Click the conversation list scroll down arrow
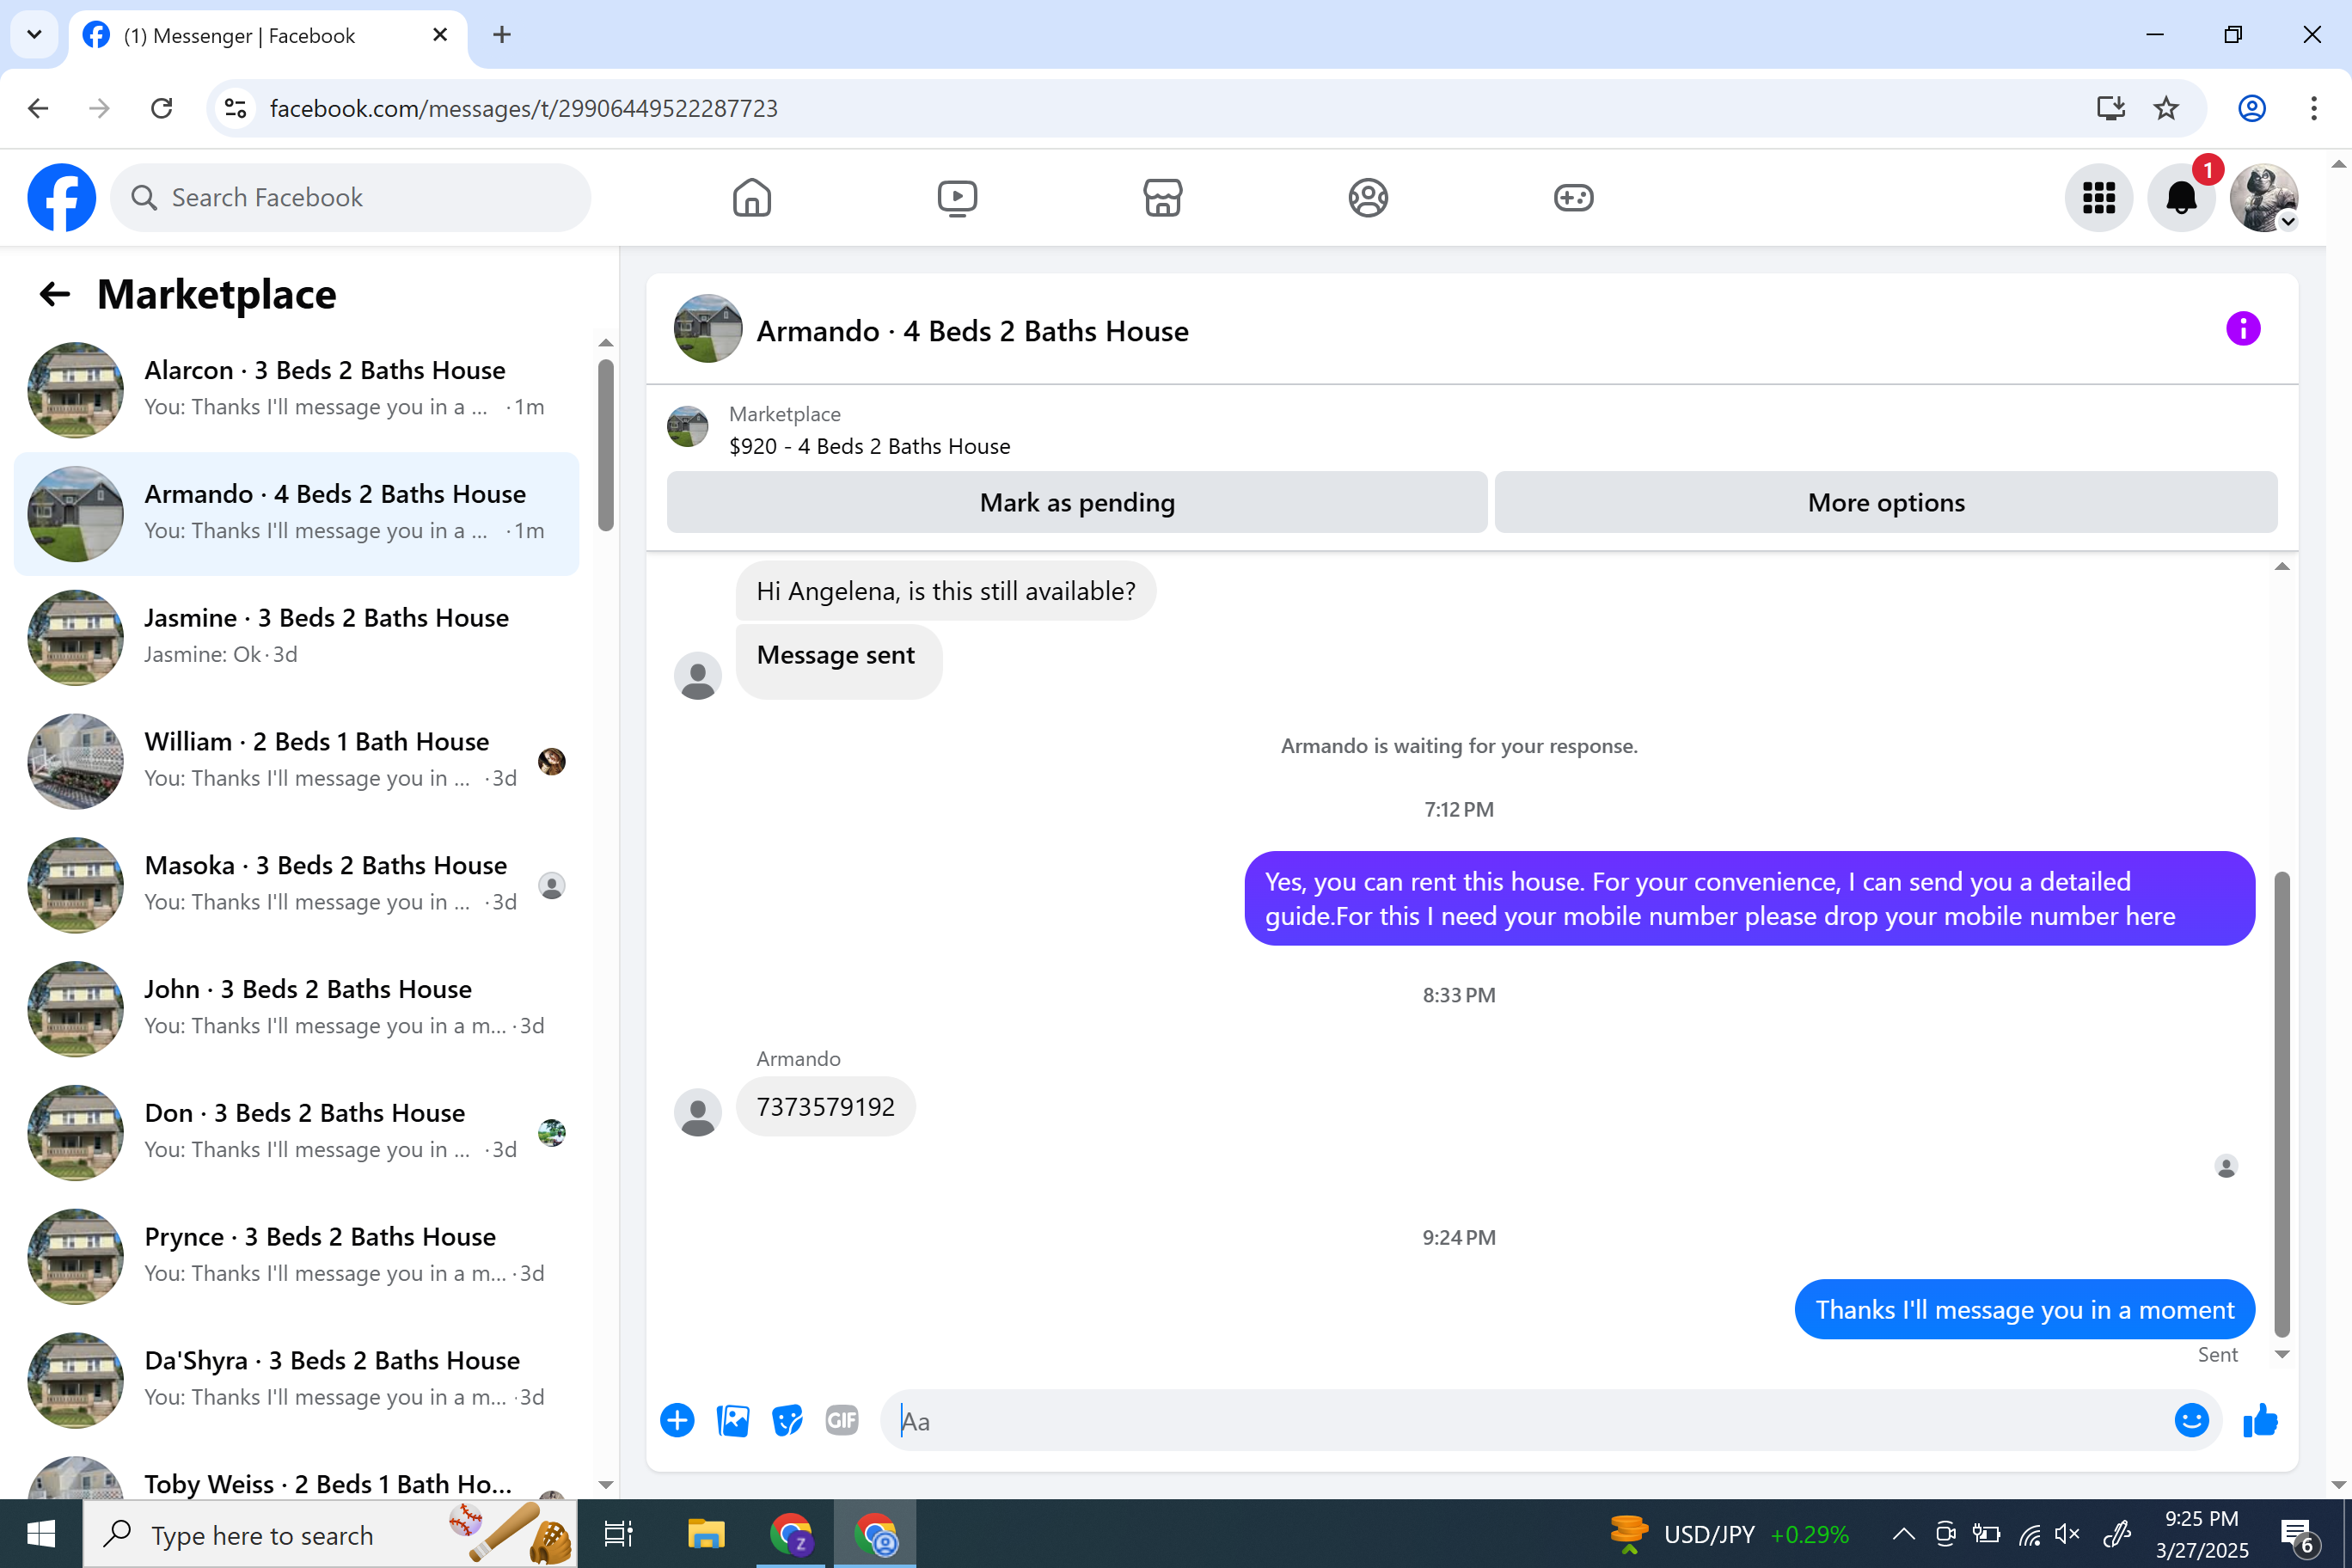 (606, 1485)
